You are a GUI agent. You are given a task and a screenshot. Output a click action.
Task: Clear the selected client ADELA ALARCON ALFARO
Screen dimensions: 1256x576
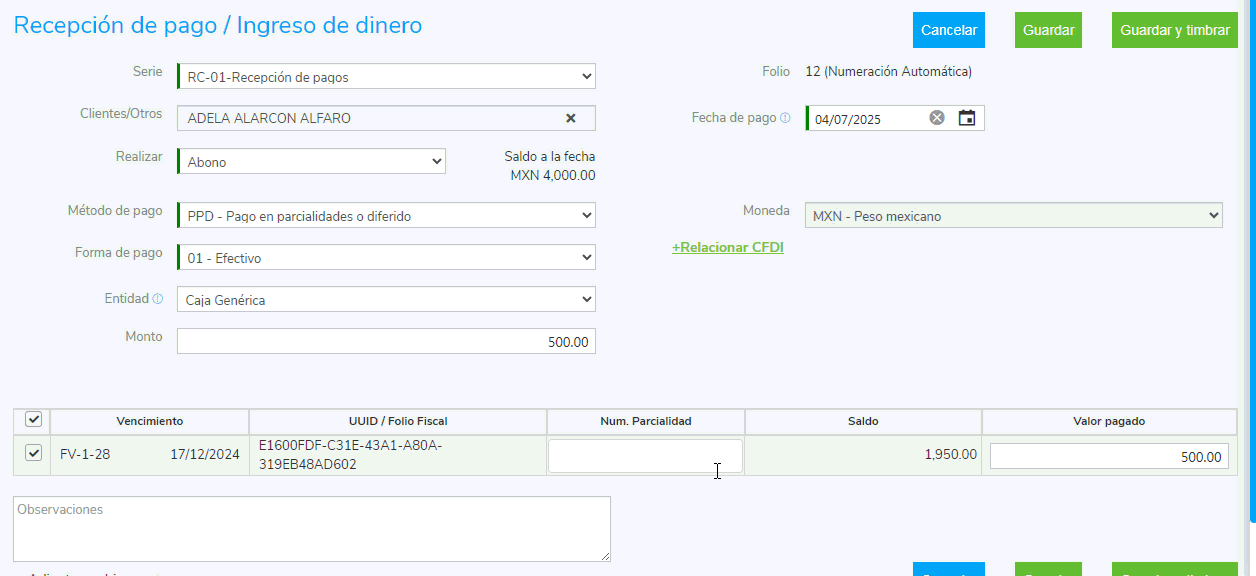(571, 118)
